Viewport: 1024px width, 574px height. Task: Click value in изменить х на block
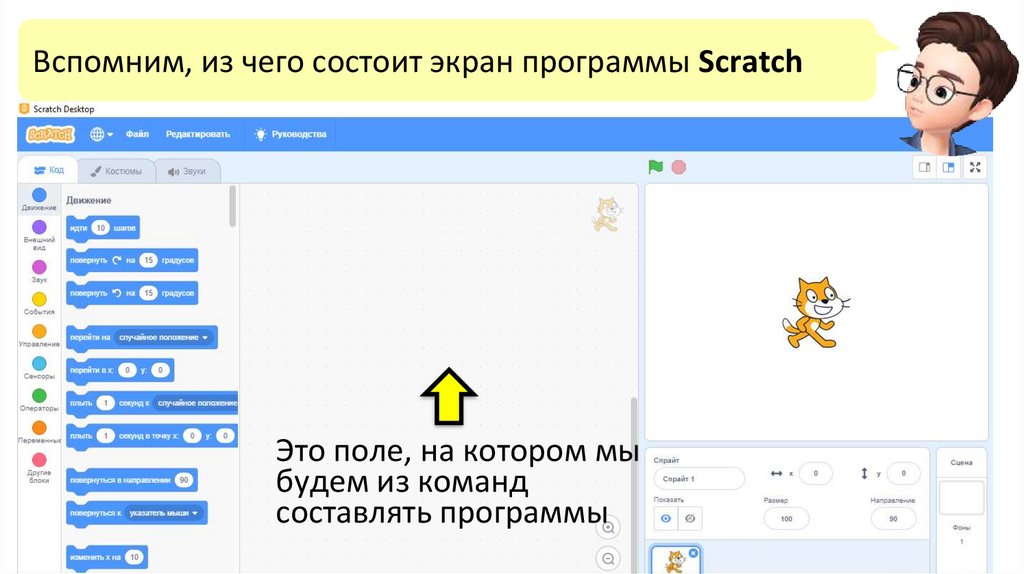pos(134,557)
